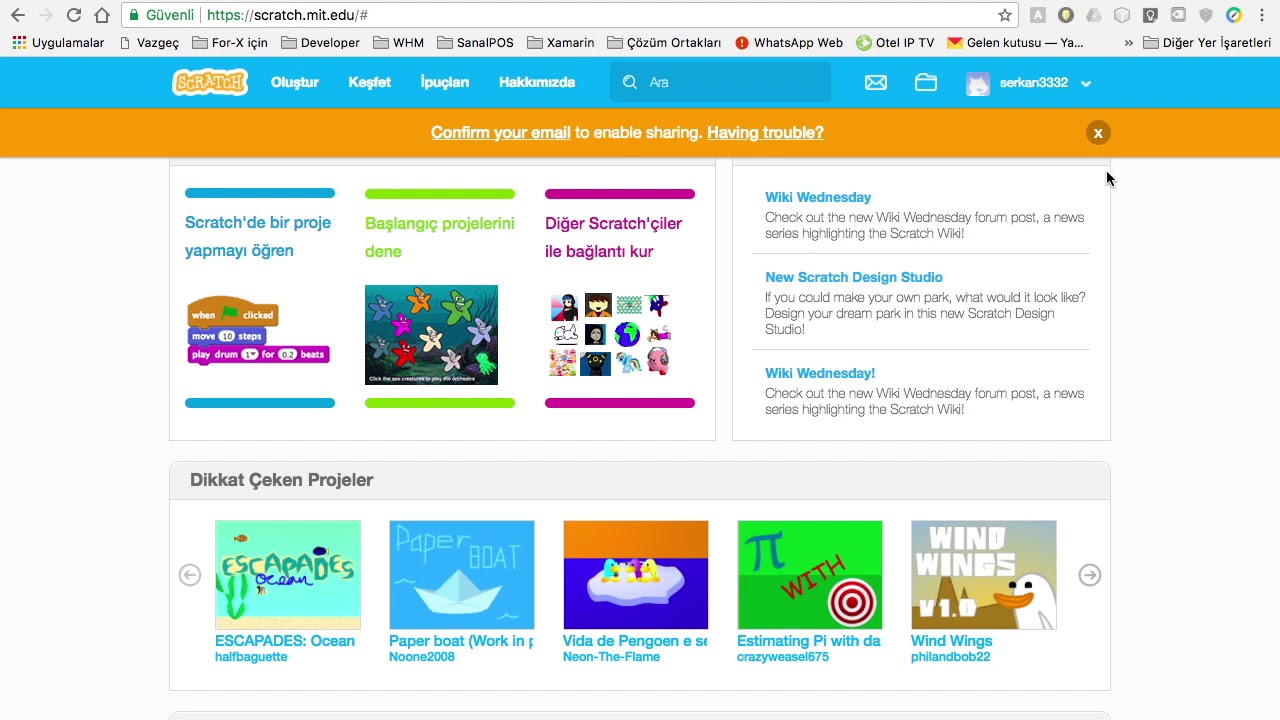Click the Ara search field
The height and width of the screenshot is (720, 1280).
[x=720, y=82]
